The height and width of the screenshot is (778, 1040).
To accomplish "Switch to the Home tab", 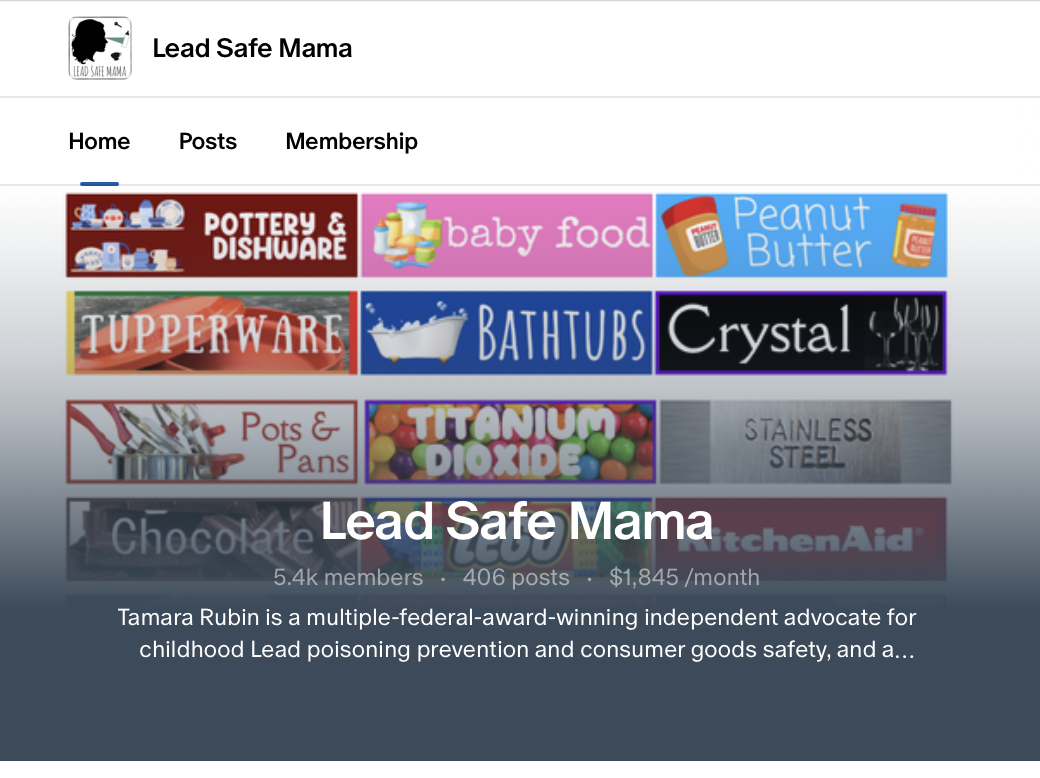I will coord(99,141).
